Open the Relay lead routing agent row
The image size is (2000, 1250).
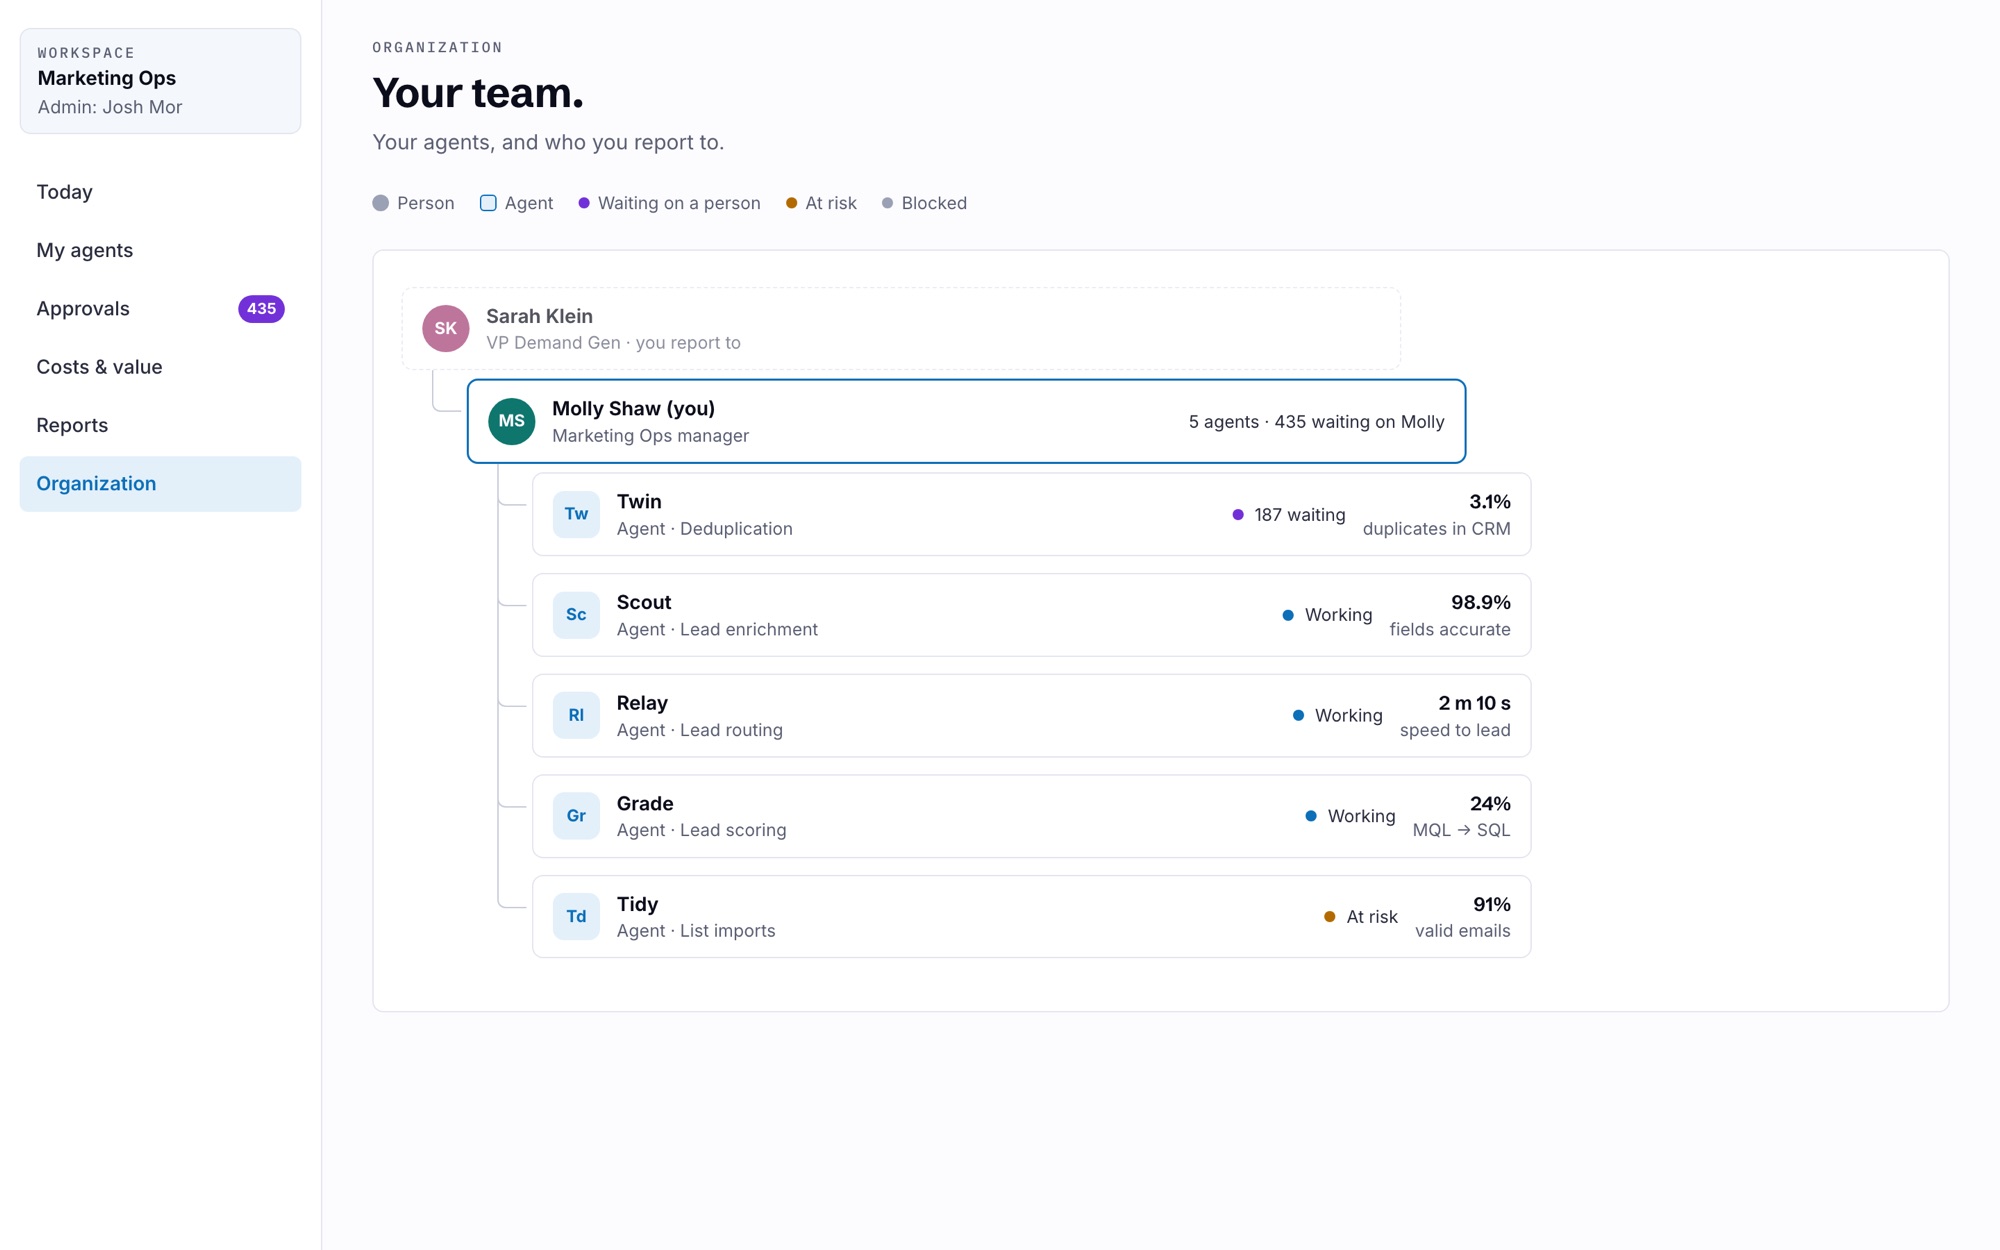(1031, 715)
